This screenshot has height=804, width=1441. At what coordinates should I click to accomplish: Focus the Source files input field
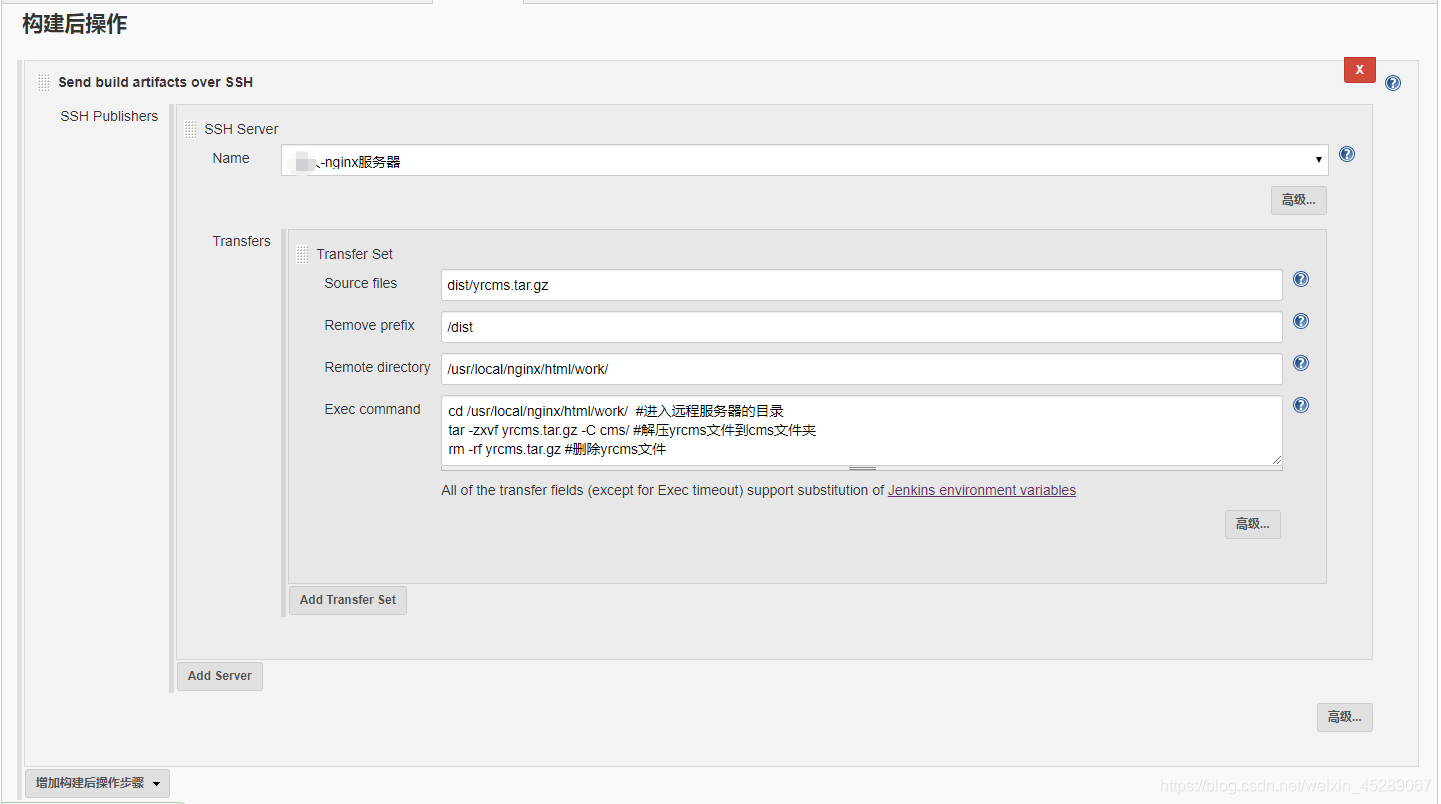(x=862, y=285)
